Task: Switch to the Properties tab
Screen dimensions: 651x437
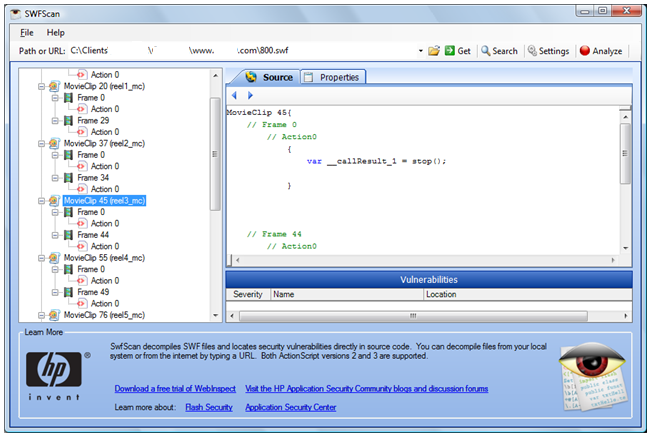Action: click(x=333, y=77)
